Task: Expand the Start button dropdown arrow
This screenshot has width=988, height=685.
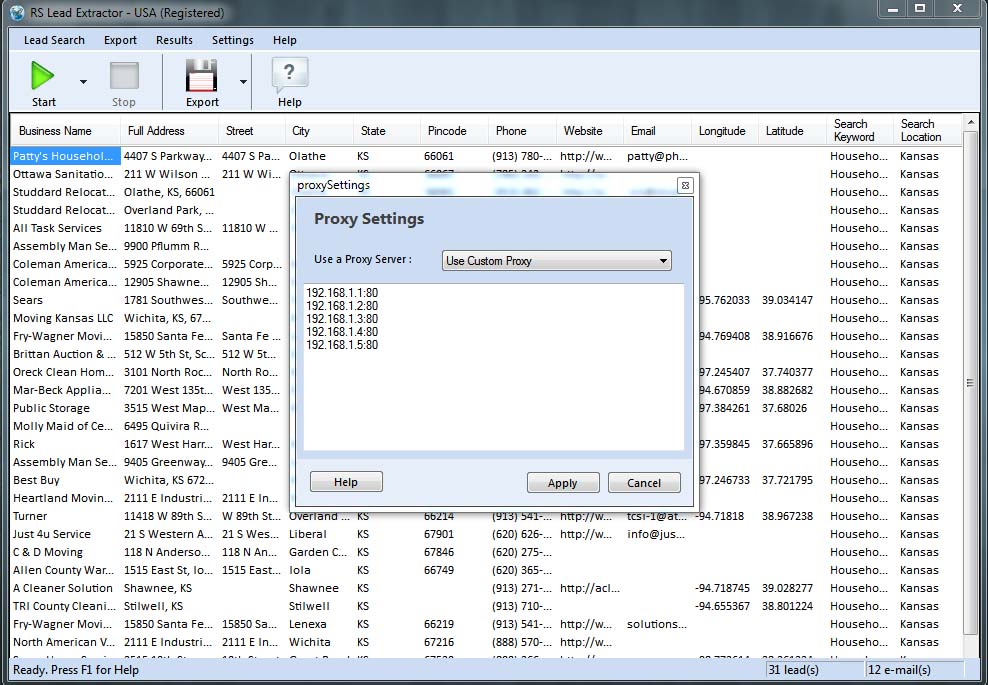Action: pyautogui.click(x=83, y=82)
